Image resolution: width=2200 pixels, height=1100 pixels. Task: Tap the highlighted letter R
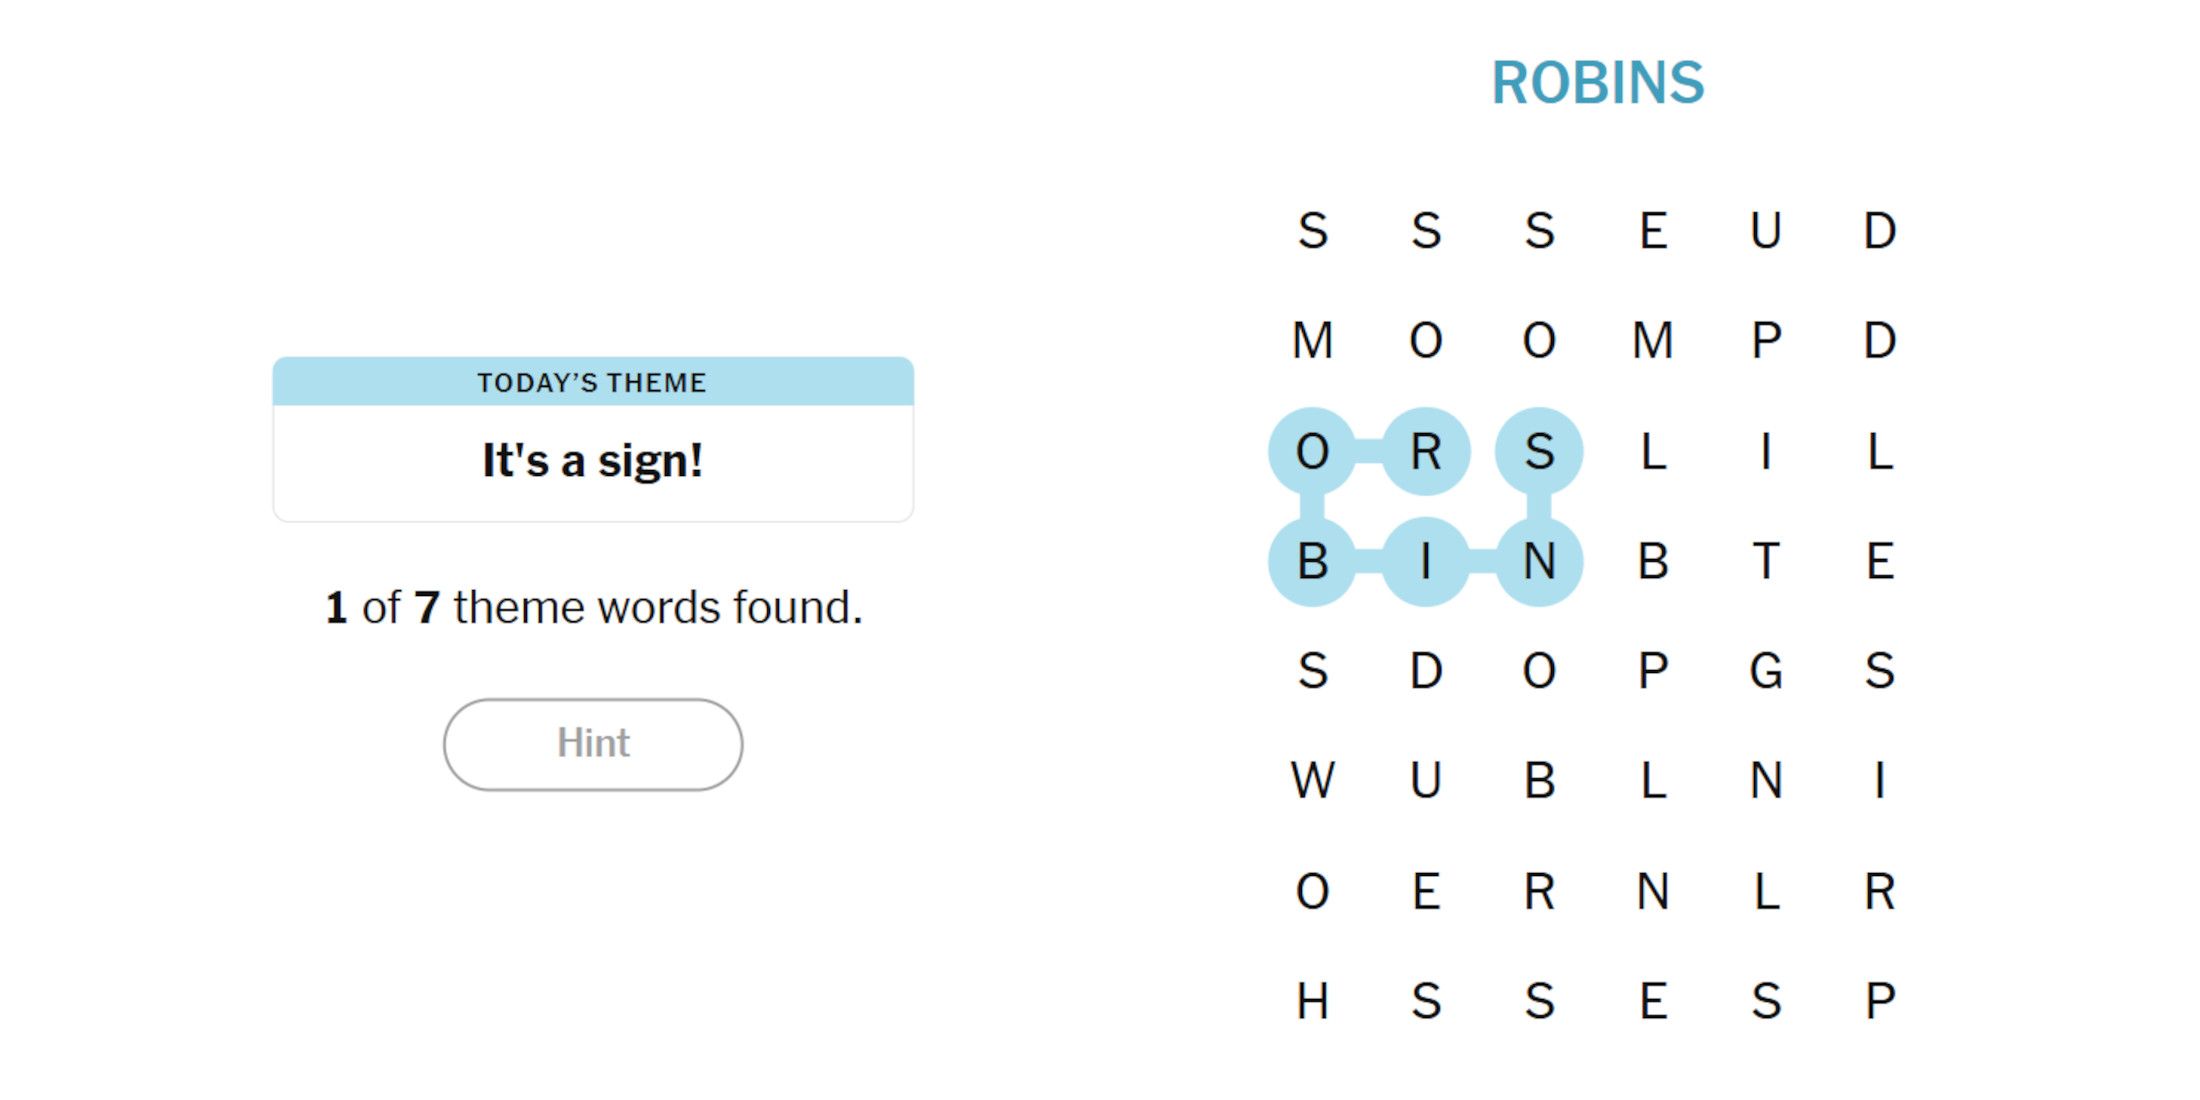coord(1426,451)
